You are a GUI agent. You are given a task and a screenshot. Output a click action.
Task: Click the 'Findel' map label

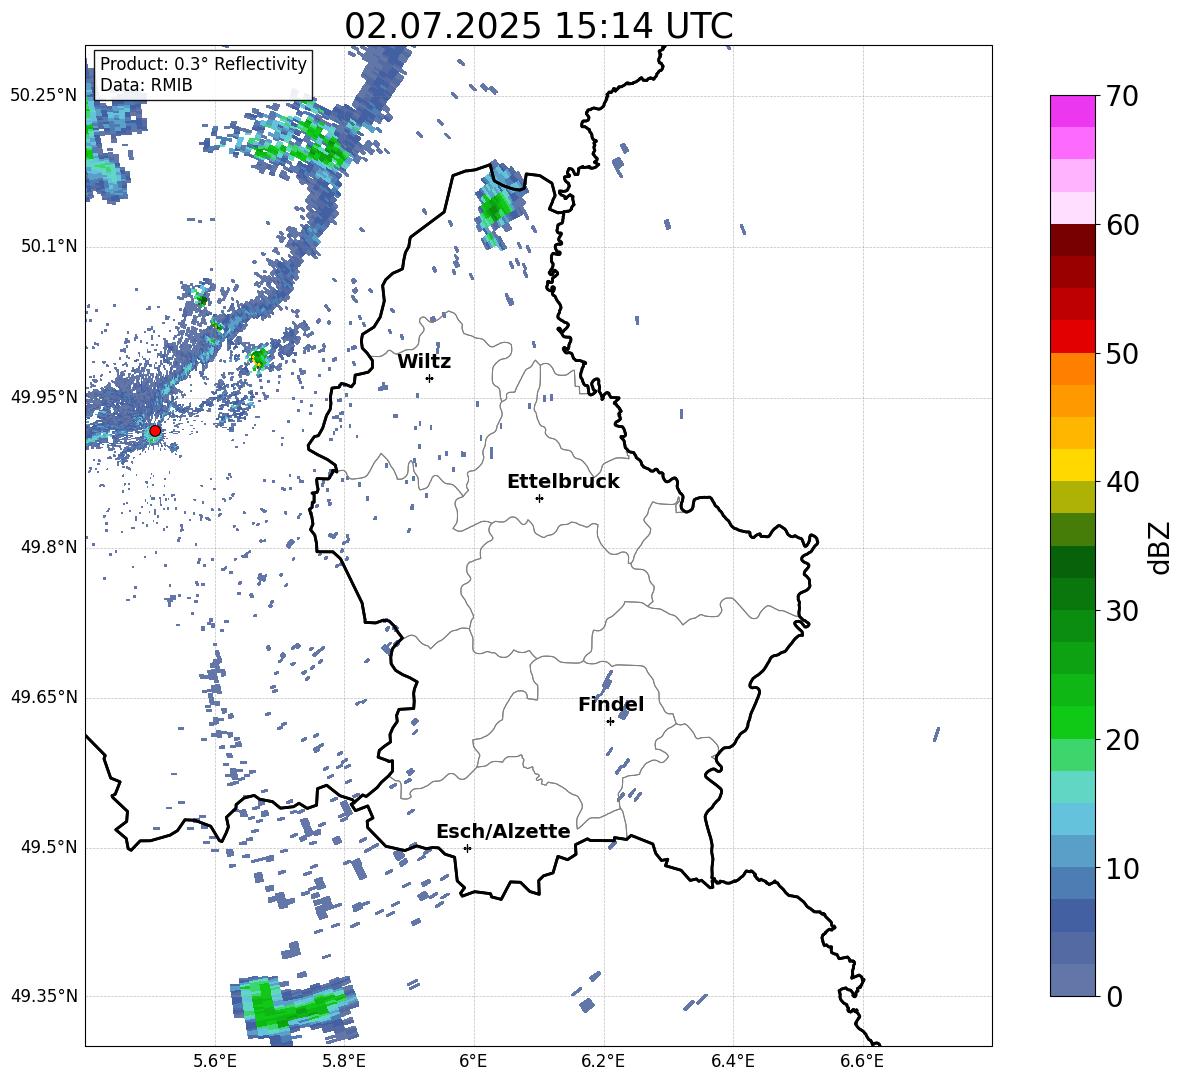611,704
